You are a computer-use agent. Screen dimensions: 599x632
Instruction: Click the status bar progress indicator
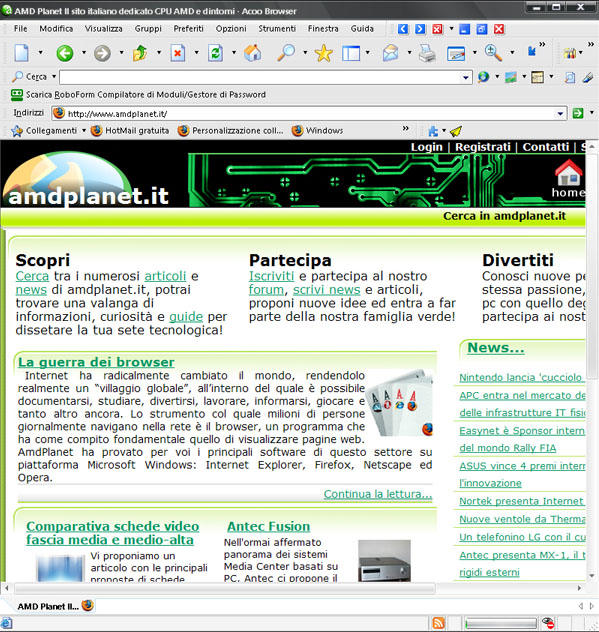(x=501, y=623)
